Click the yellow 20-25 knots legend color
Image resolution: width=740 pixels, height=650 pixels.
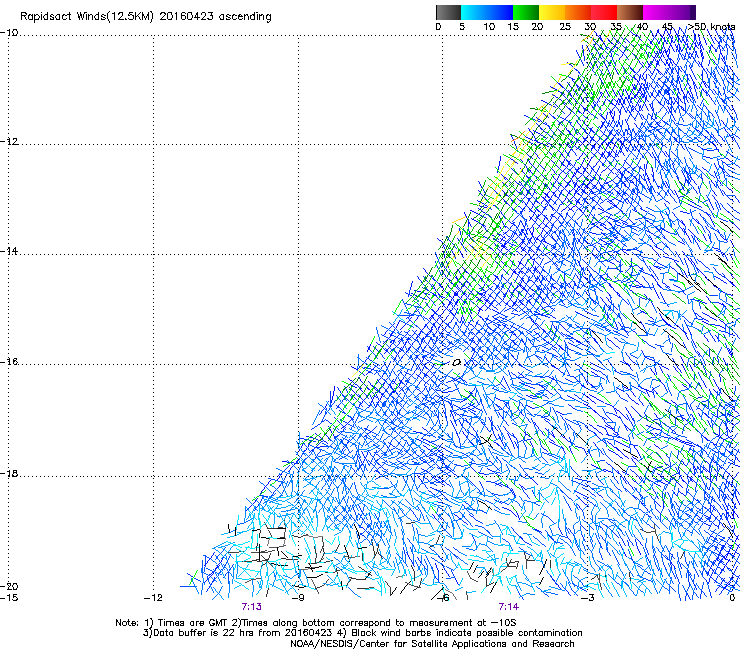552,12
